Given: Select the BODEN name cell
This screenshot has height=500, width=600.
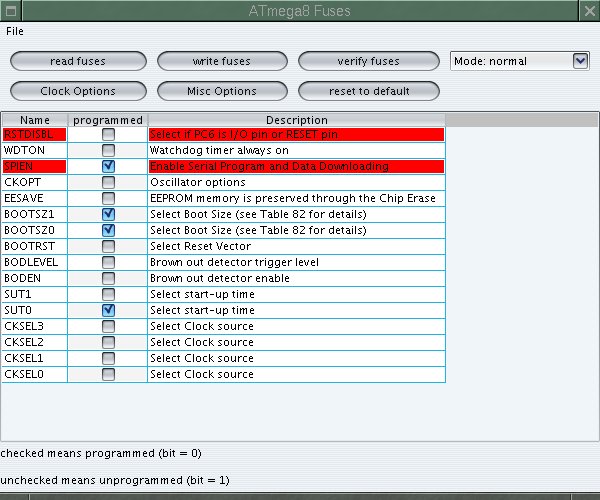Looking at the screenshot, I should 35,278.
